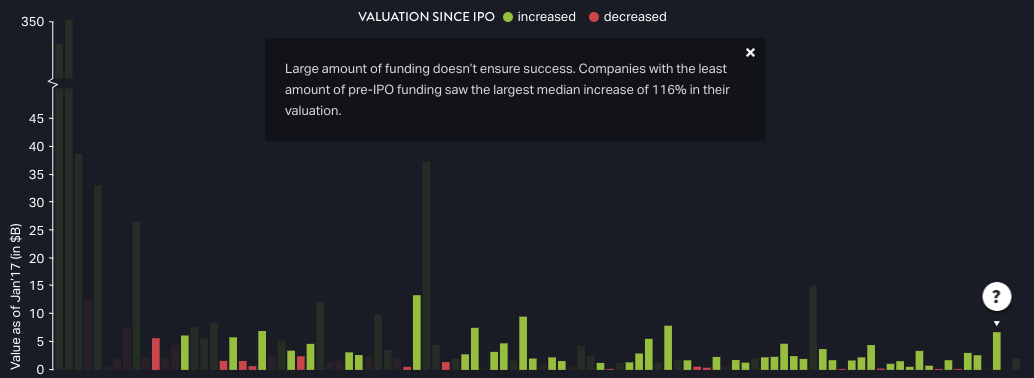1034x378 pixels.
Task: Click the tooltip text about pre-IPO funding
Action: click(507, 90)
